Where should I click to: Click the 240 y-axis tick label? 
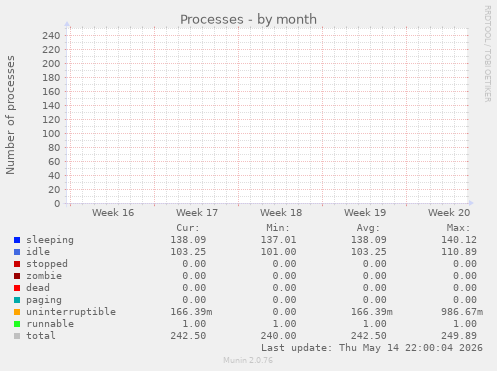(51, 36)
